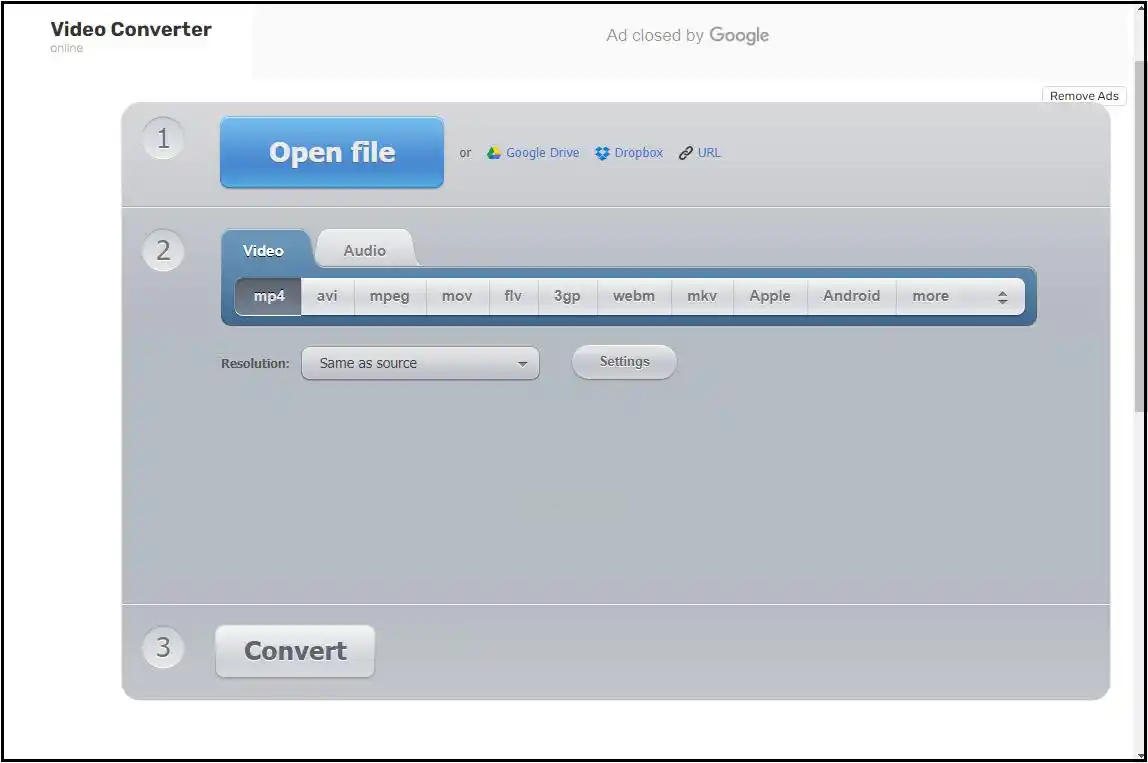1148x763 pixels.
Task: Select the mkv output format
Action: [702, 297]
